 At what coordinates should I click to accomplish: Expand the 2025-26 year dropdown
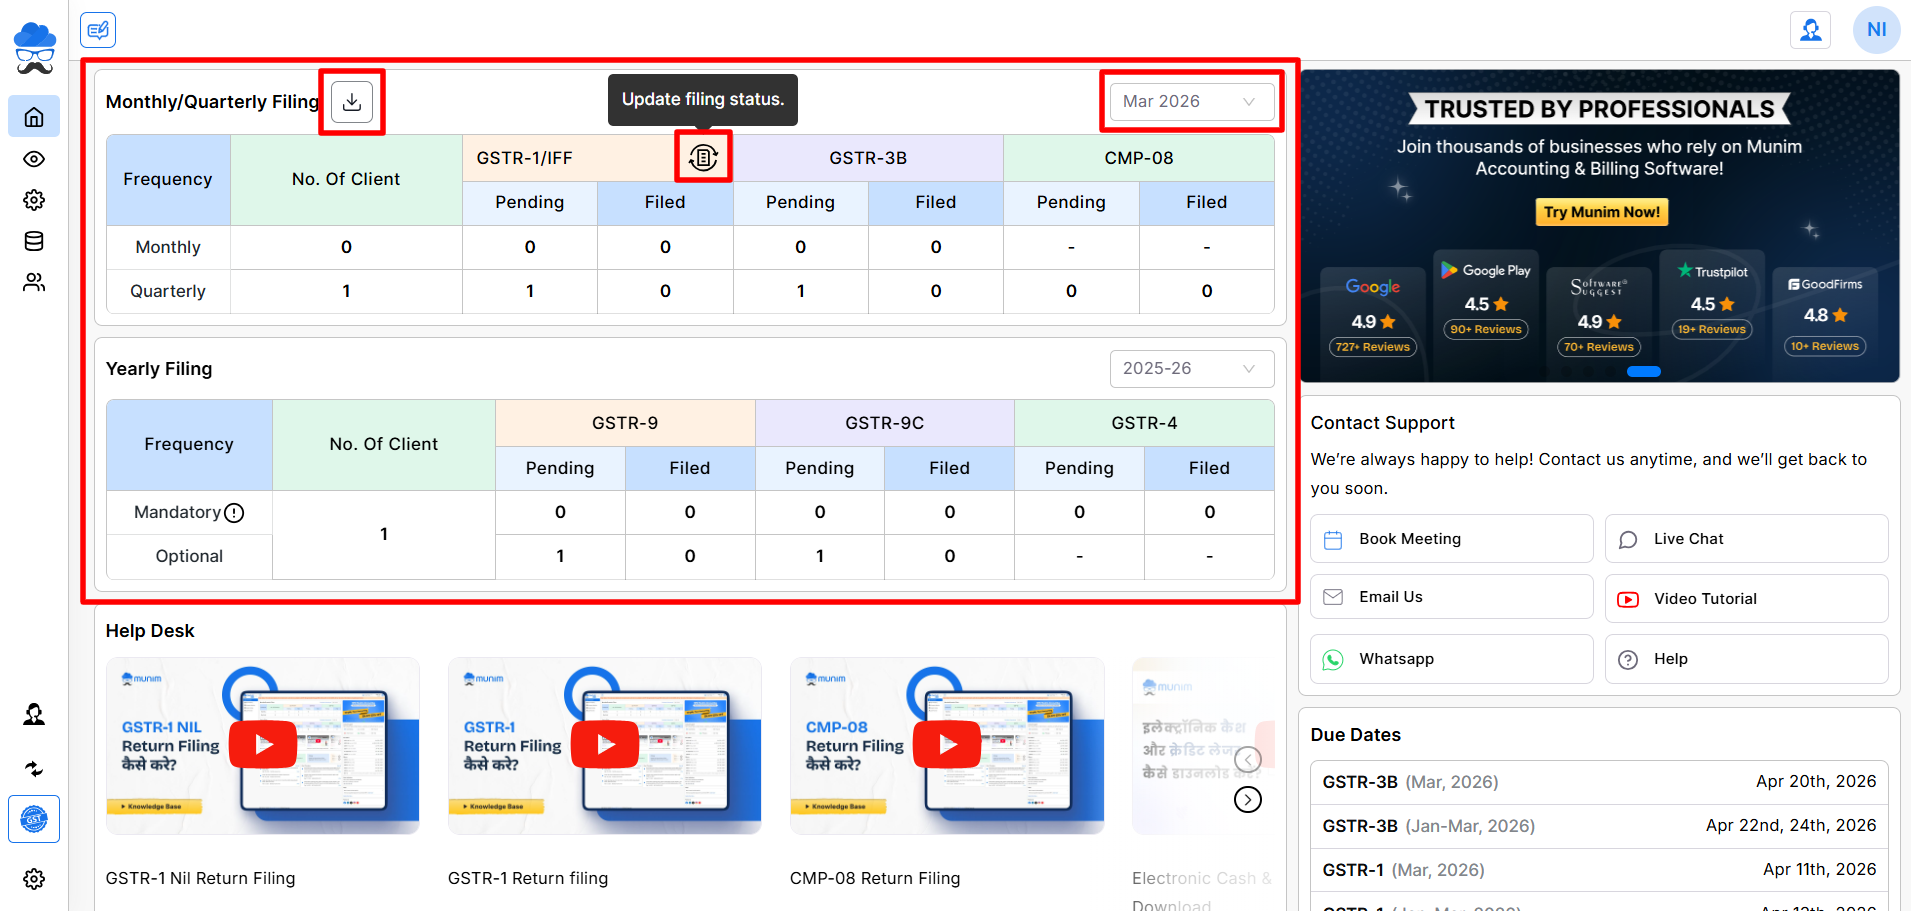pos(1191,369)
